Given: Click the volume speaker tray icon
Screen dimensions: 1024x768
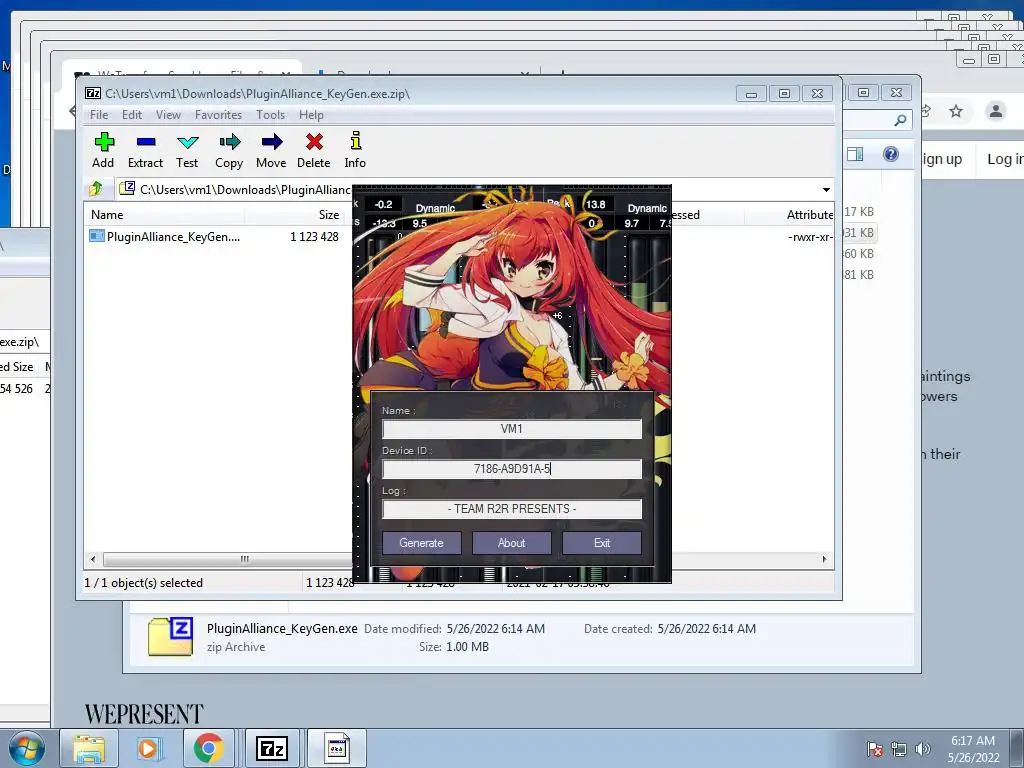Looking at the screenshot, I should (923, 749).
